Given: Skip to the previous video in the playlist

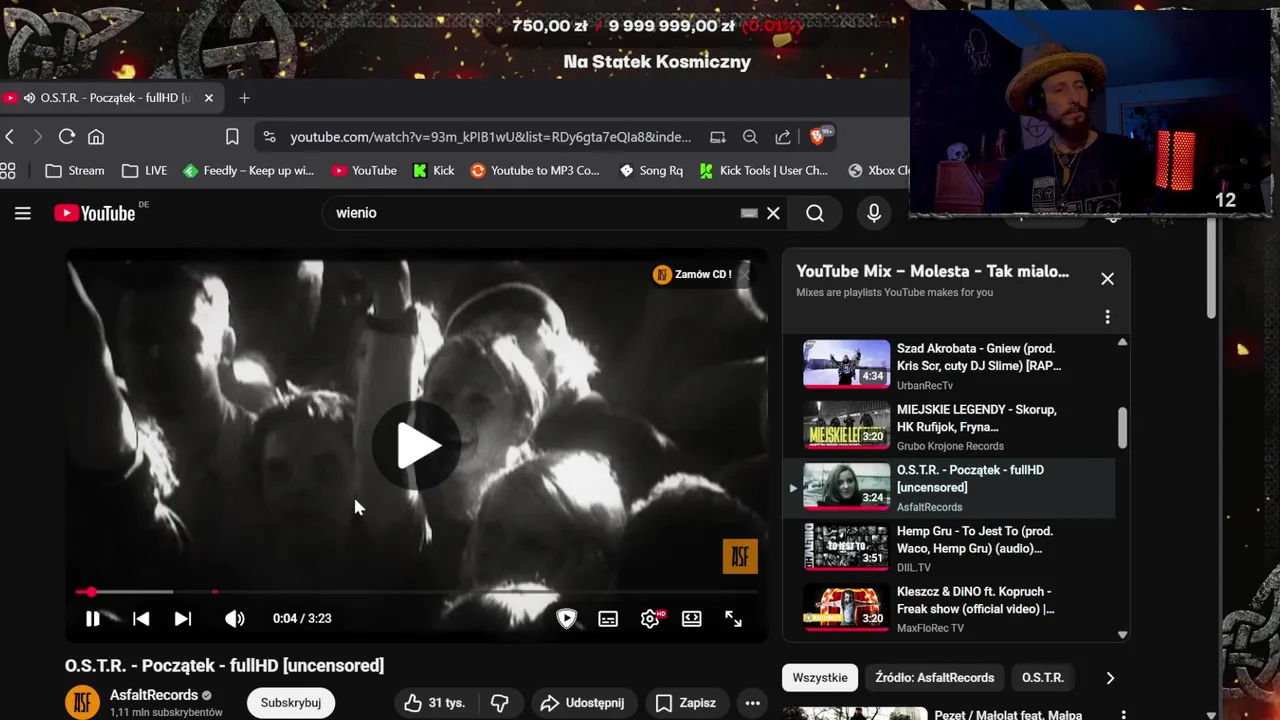Looking at the screenshot, I should click(141, 619).
